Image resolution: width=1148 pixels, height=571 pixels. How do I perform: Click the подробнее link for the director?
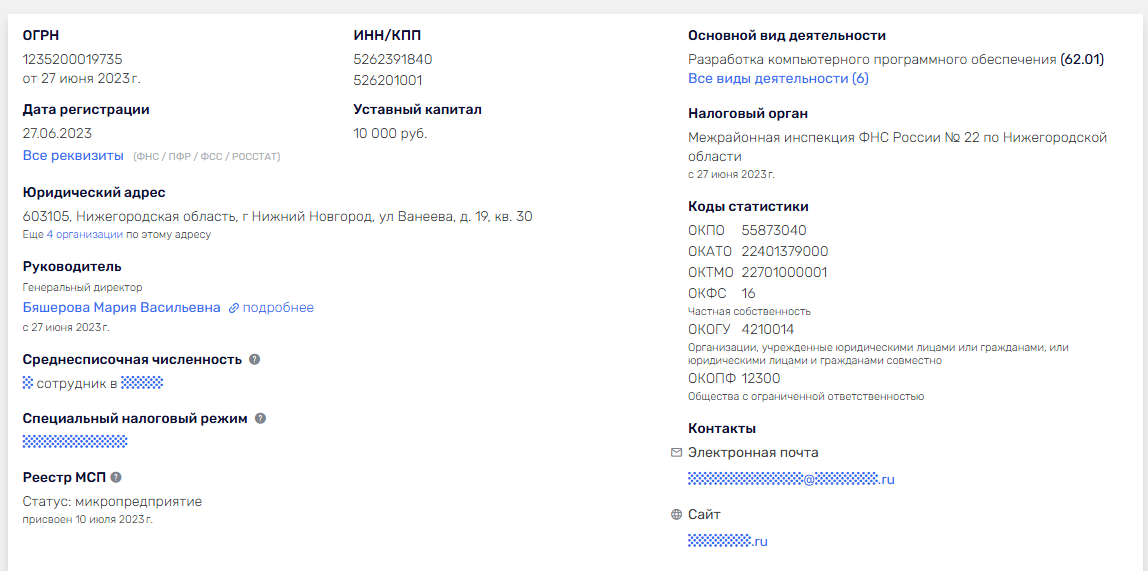278,308
